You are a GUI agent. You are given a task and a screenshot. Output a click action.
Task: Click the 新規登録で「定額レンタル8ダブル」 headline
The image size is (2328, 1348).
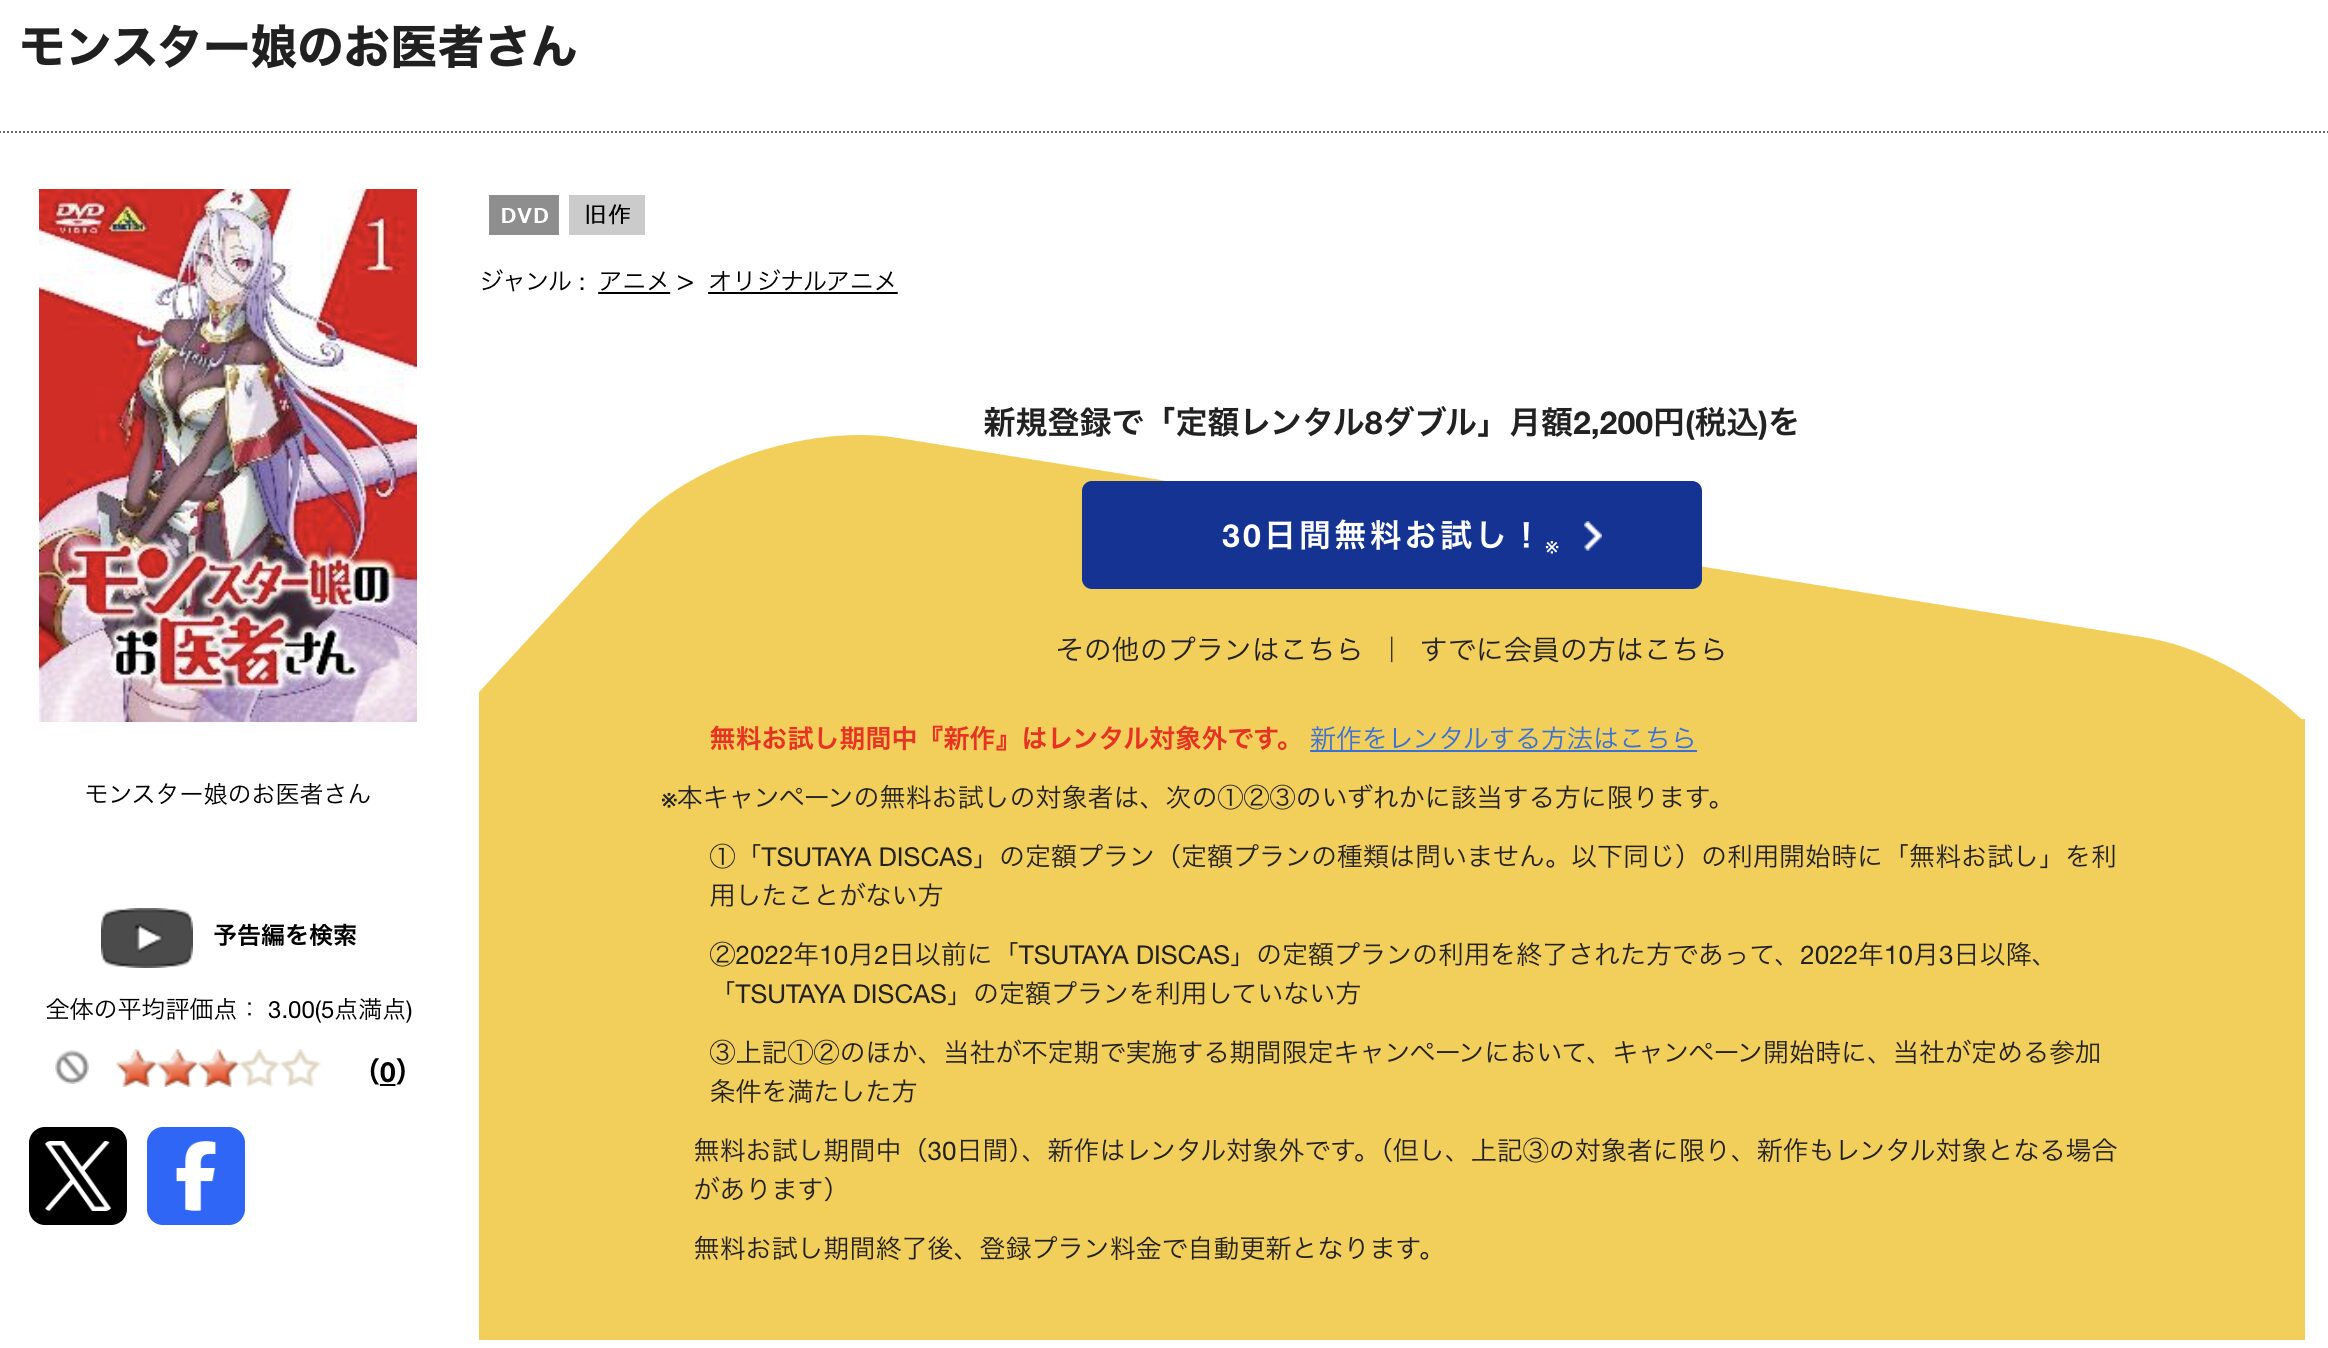coord(1391,422)
